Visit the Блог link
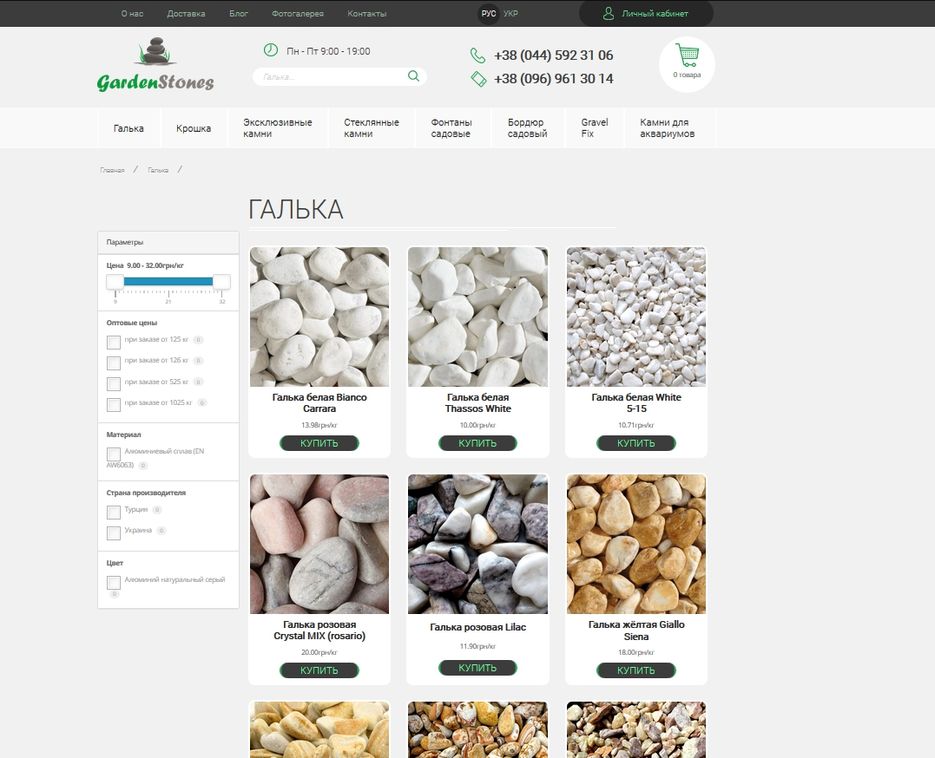The image size is (935, 758). (239, 14)
